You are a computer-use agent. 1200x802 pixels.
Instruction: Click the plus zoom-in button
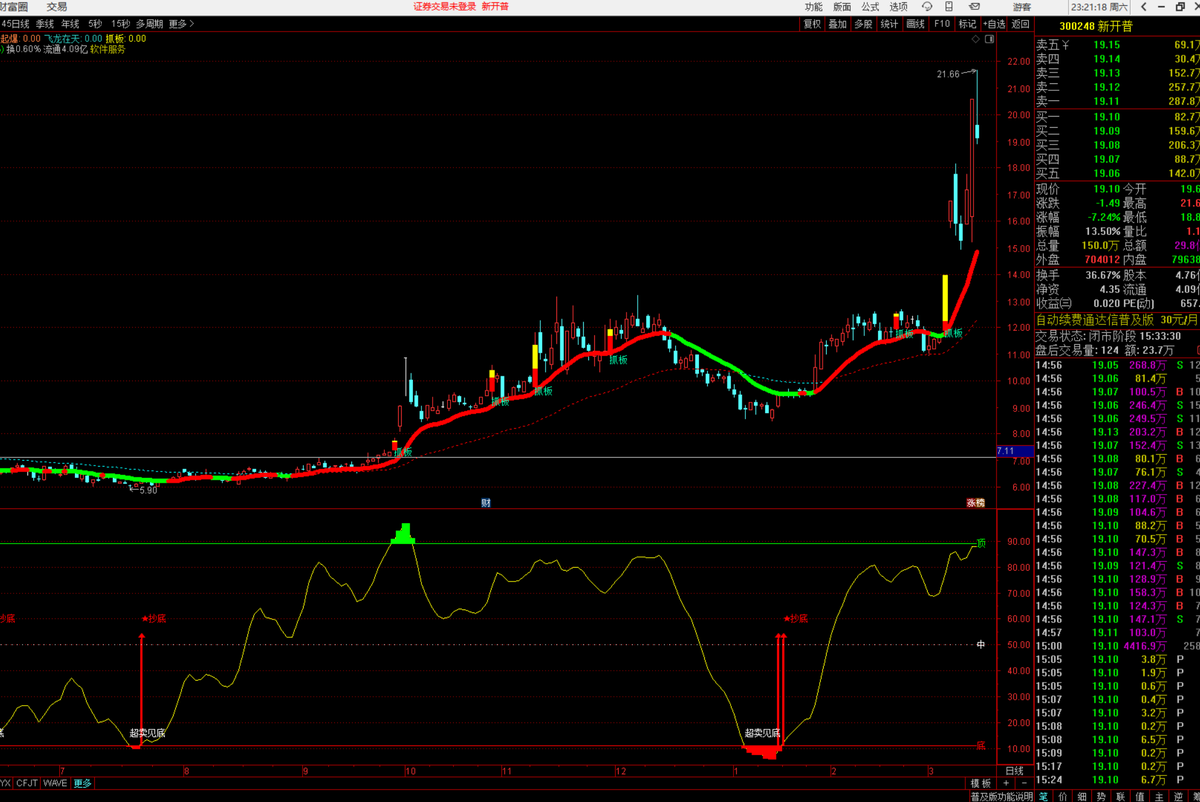[x=1006, y=783]
